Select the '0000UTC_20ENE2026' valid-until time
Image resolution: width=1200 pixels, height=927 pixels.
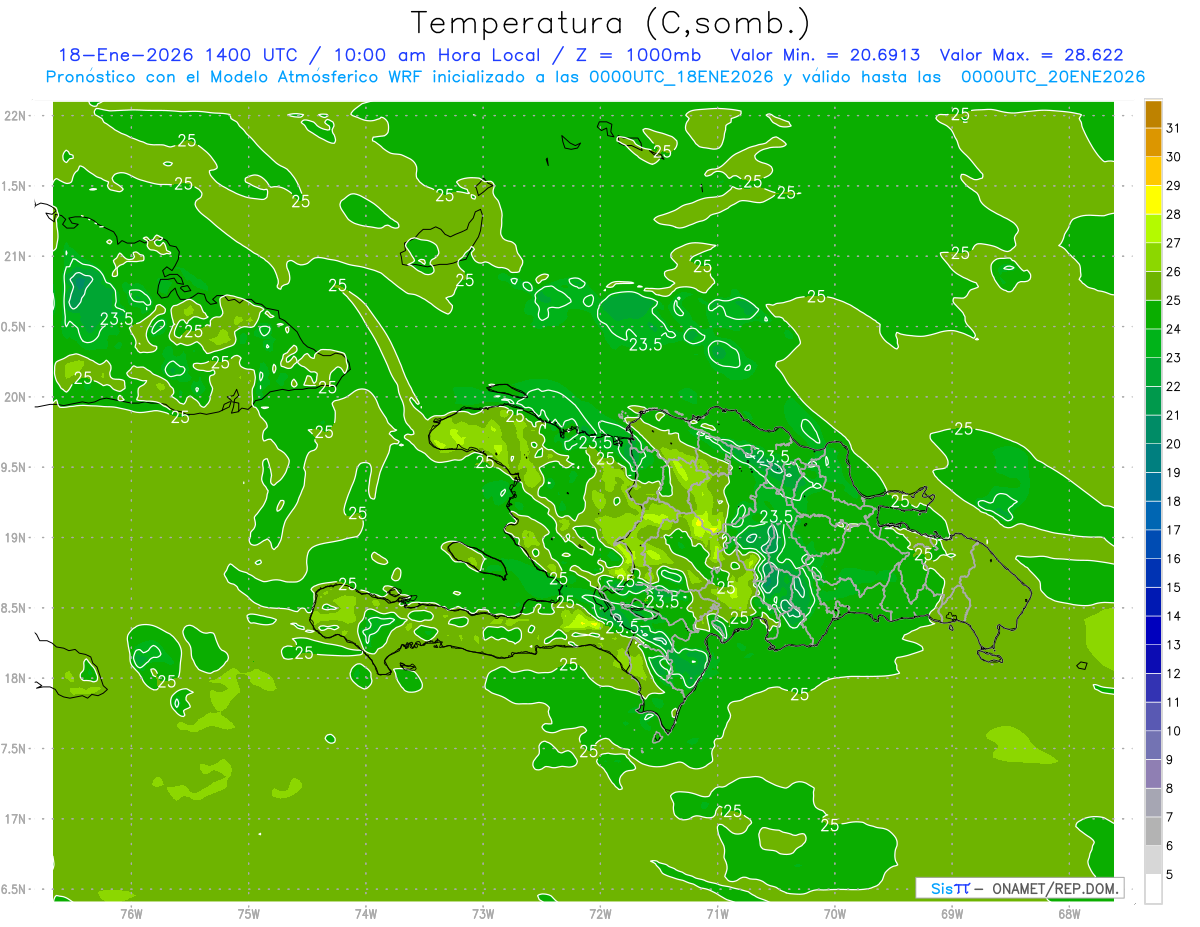(1053, 77)
